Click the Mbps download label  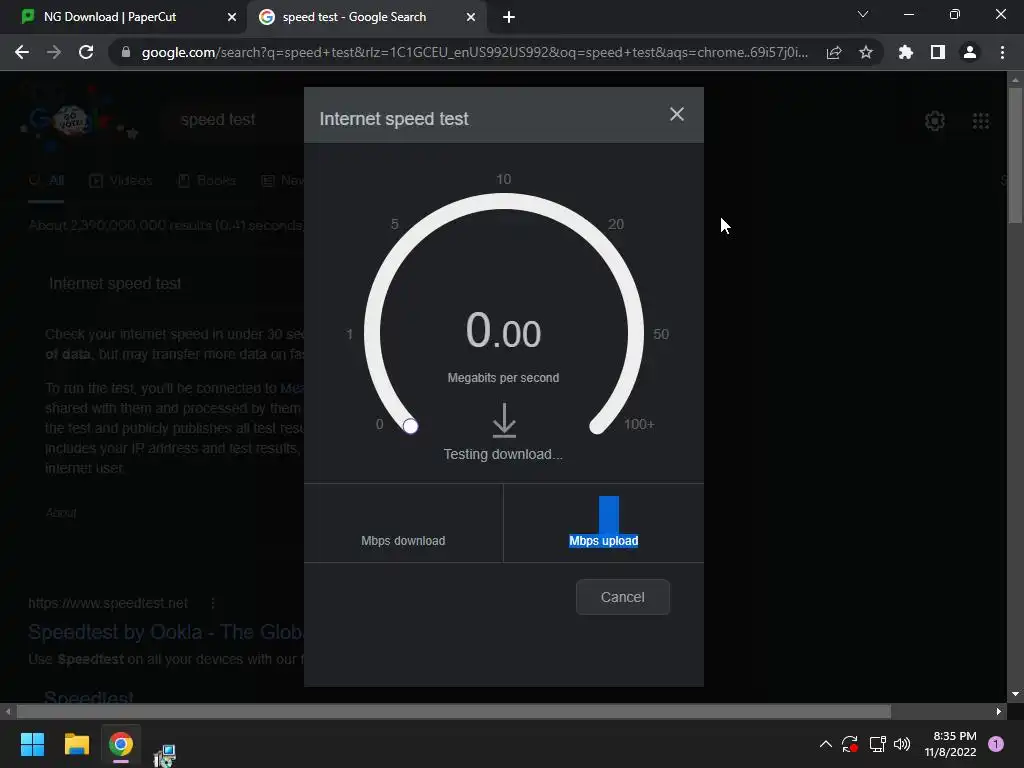tap(403, 541)
